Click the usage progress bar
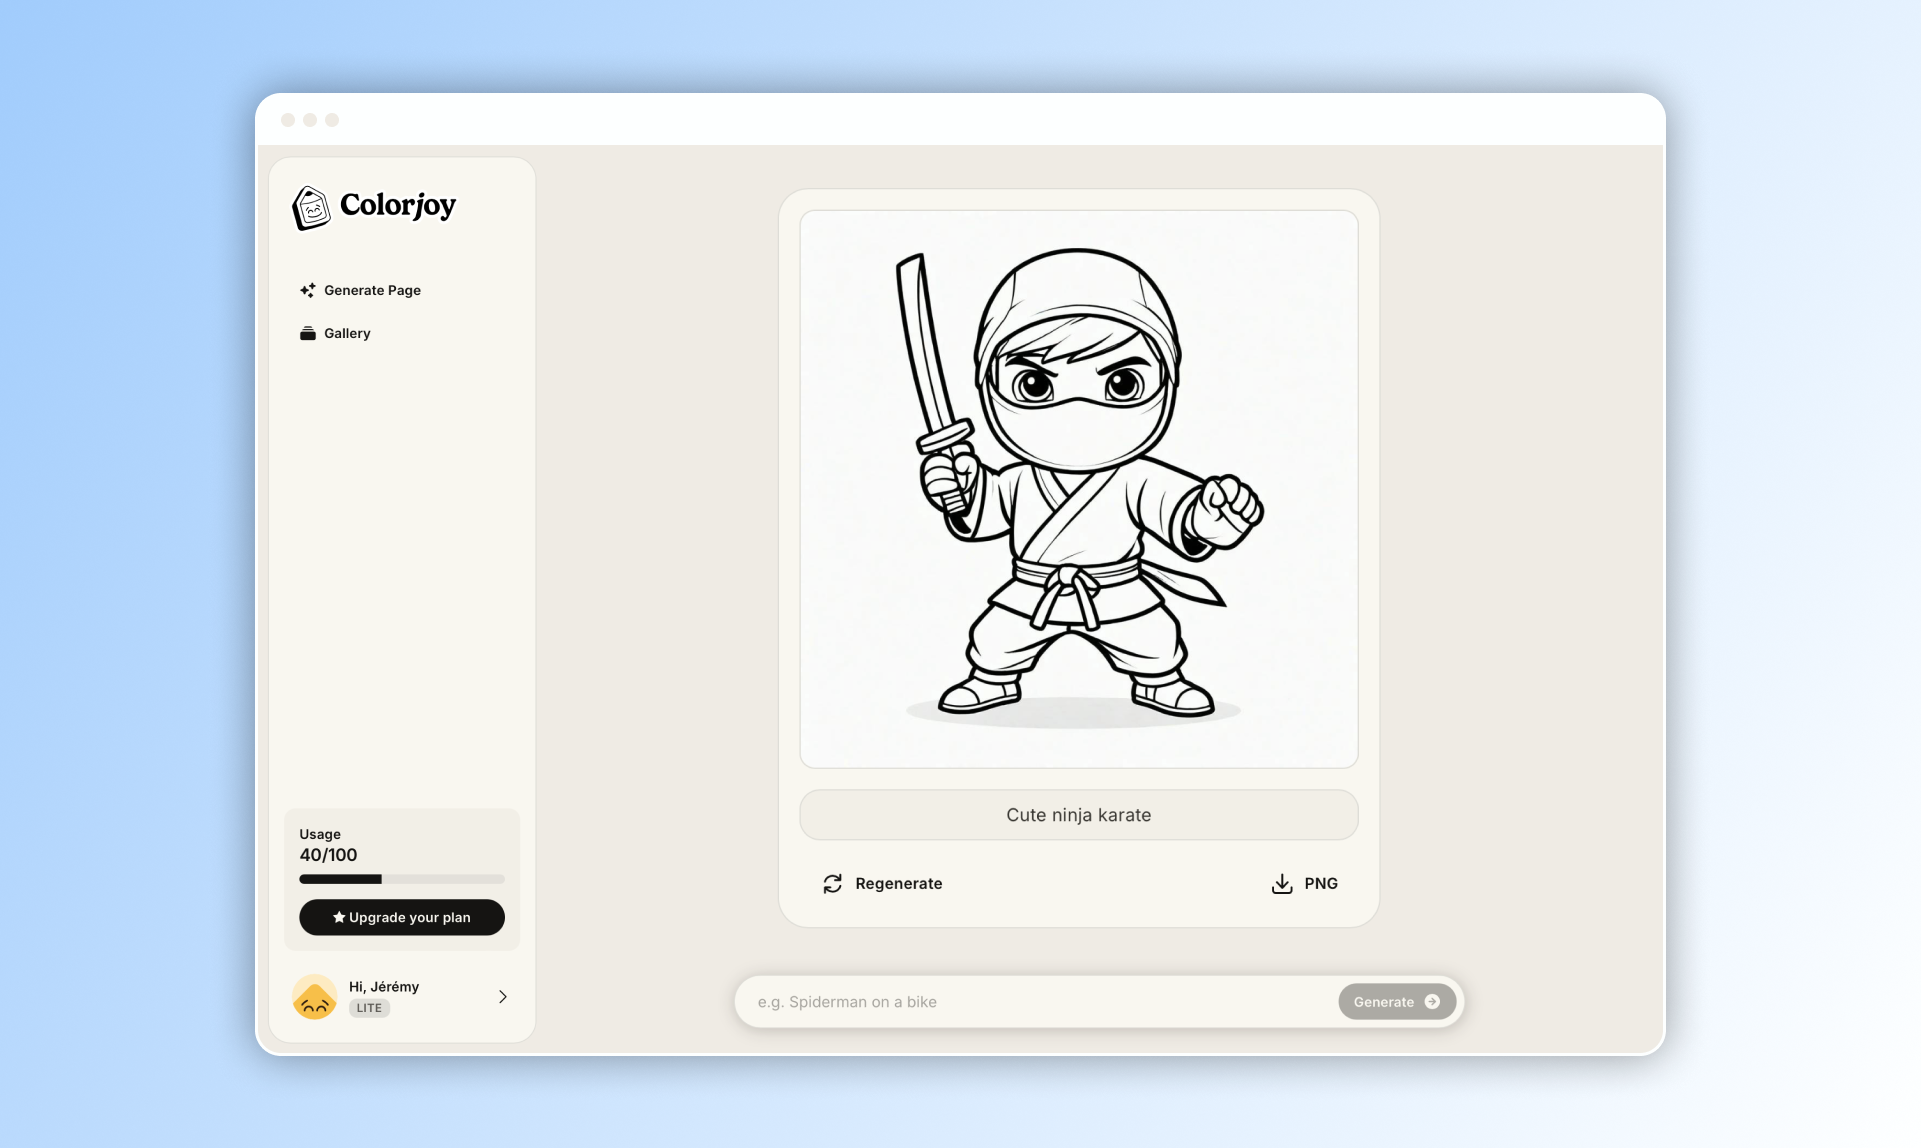Screen dimensions: 1921x1148 (x=402, y=879)
